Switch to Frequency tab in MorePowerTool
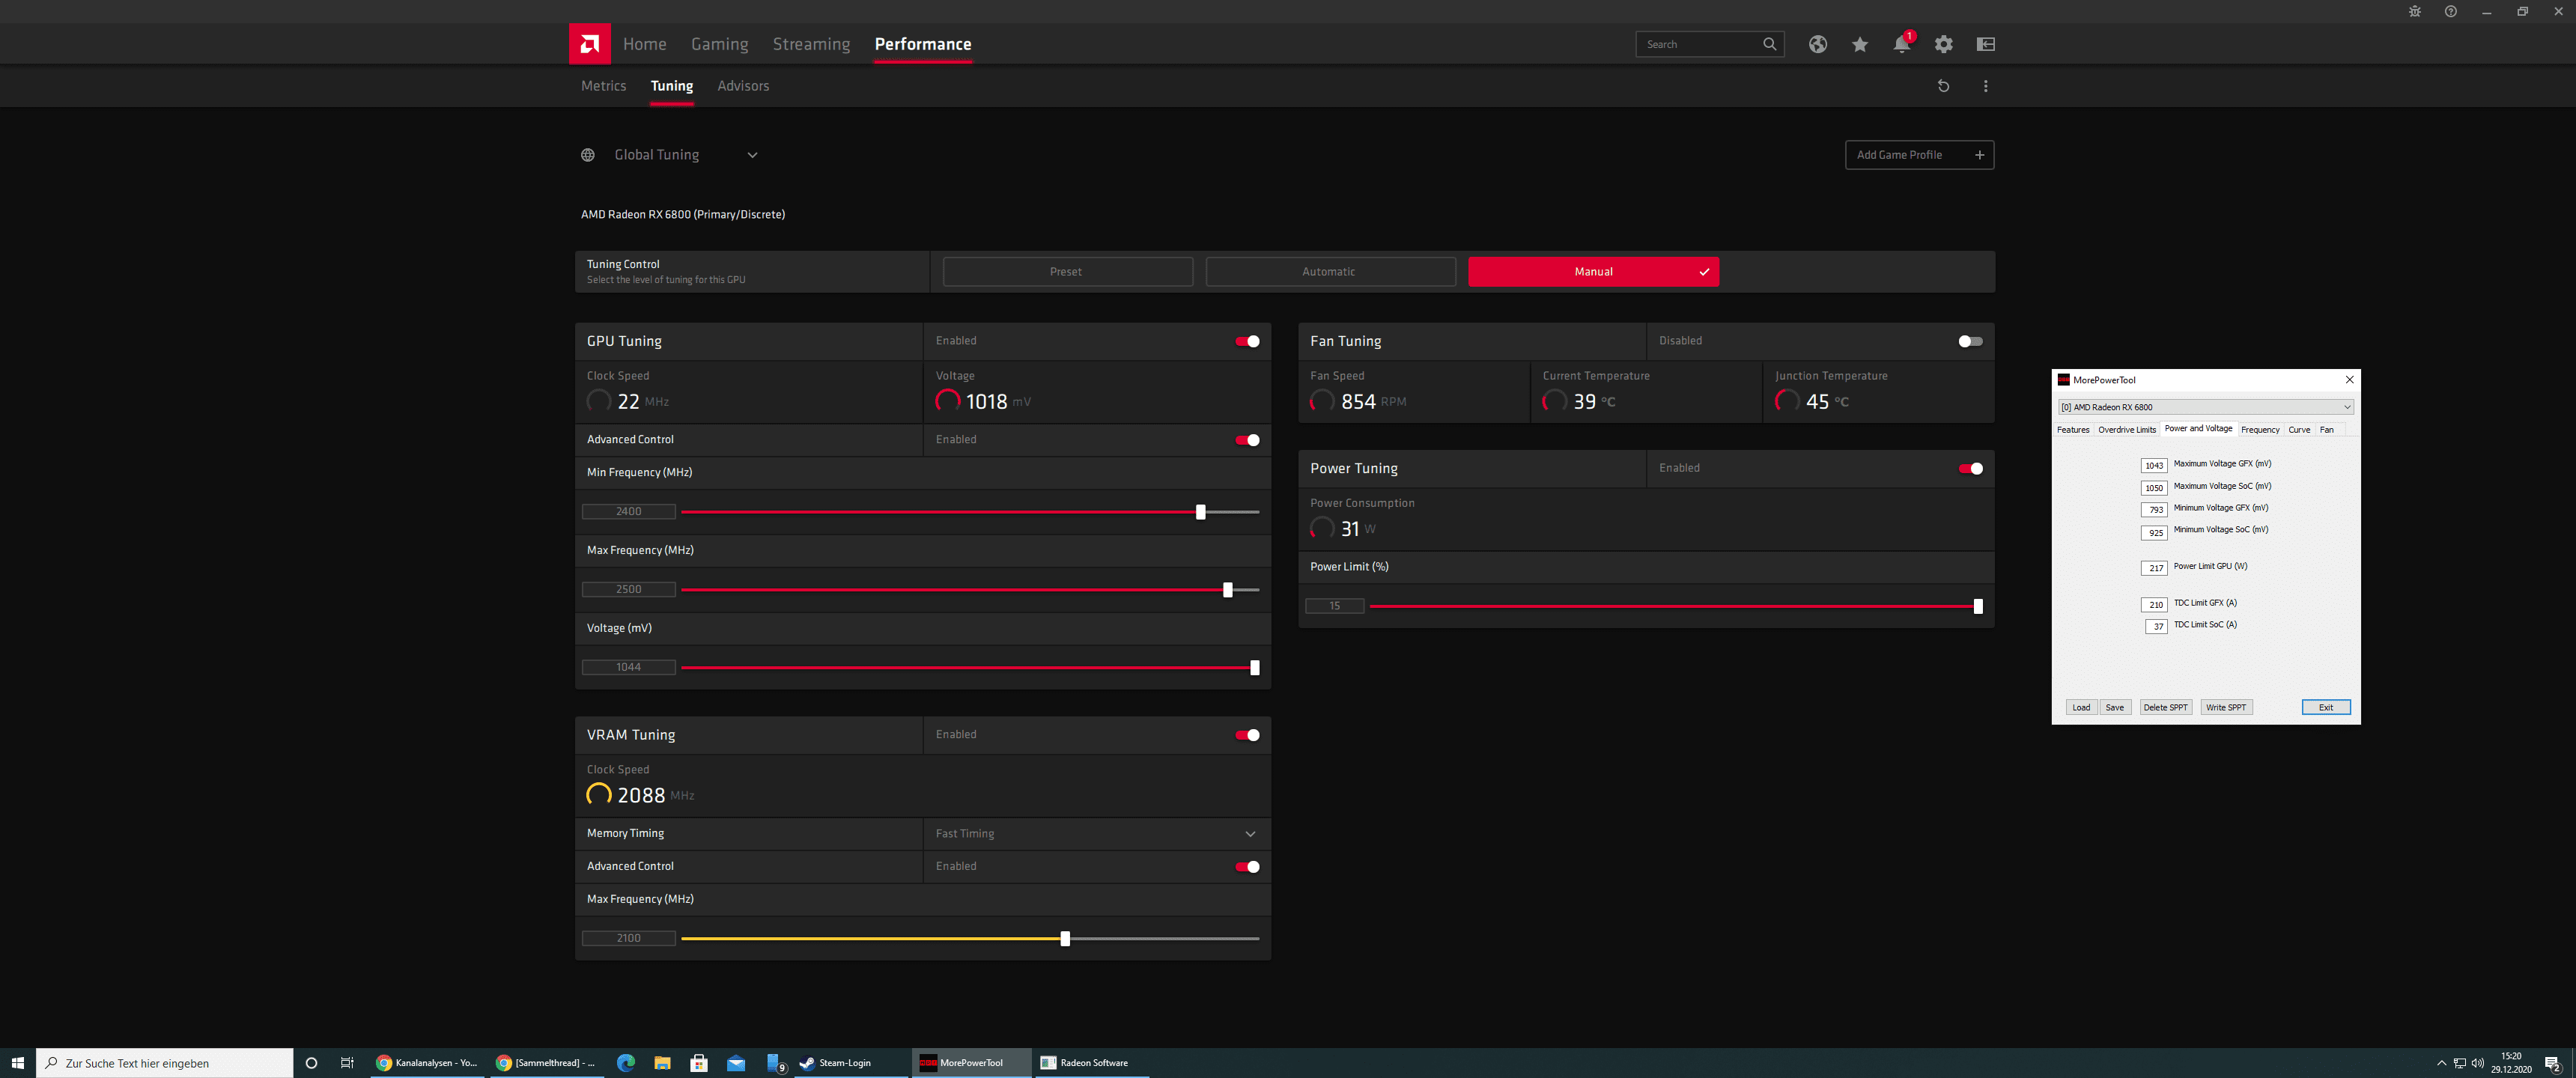 click(x=2260, y=430)
